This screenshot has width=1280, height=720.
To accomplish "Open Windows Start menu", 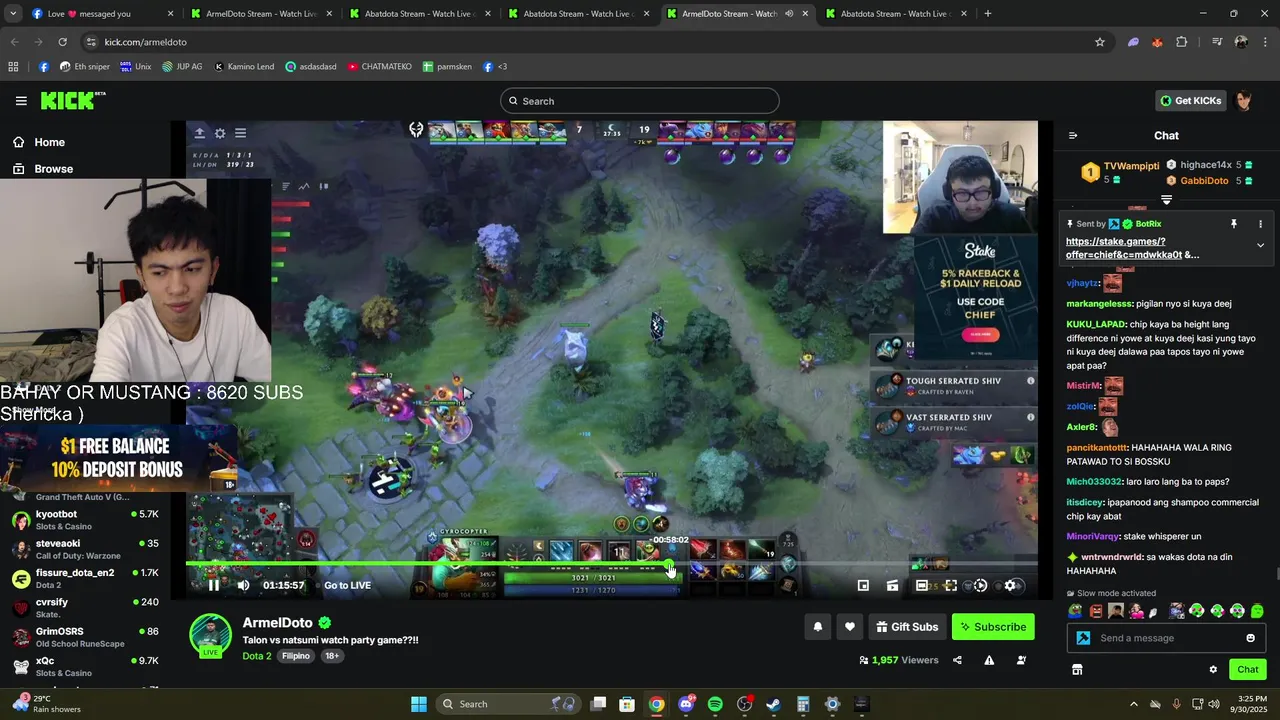I will [419, 704].
